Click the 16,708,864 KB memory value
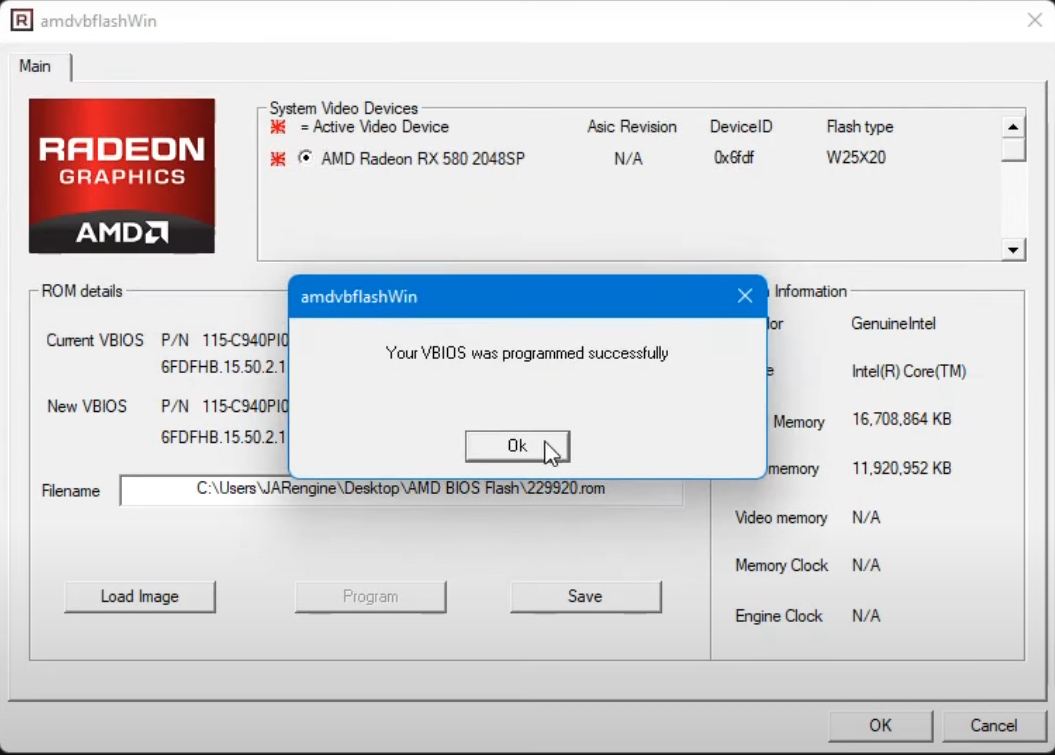Image resolution: width=1055 pixels, height=755 pixels. point(902,419)
